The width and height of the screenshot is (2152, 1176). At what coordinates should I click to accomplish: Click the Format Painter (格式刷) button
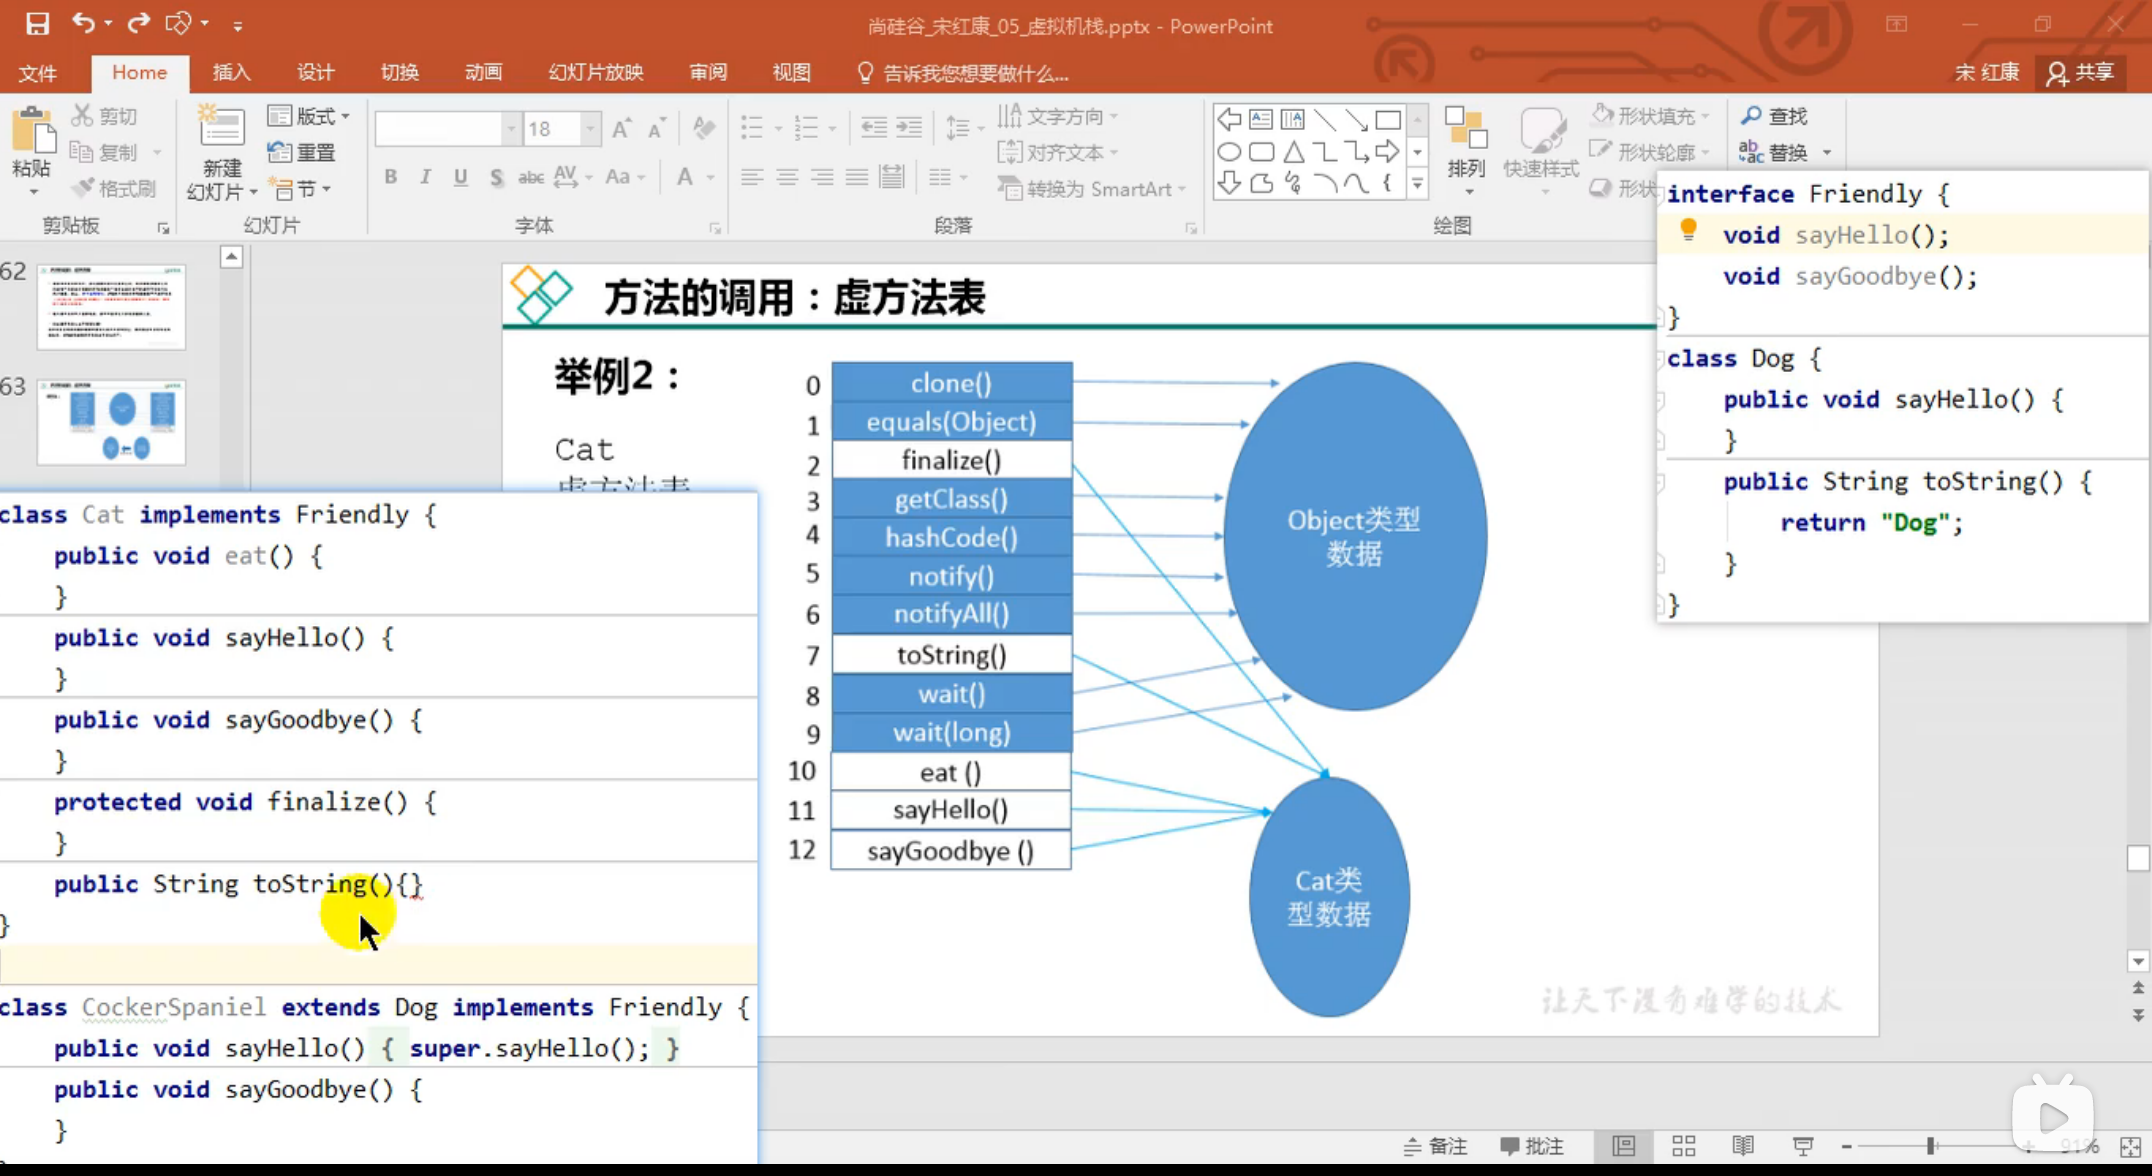point(114,188)
